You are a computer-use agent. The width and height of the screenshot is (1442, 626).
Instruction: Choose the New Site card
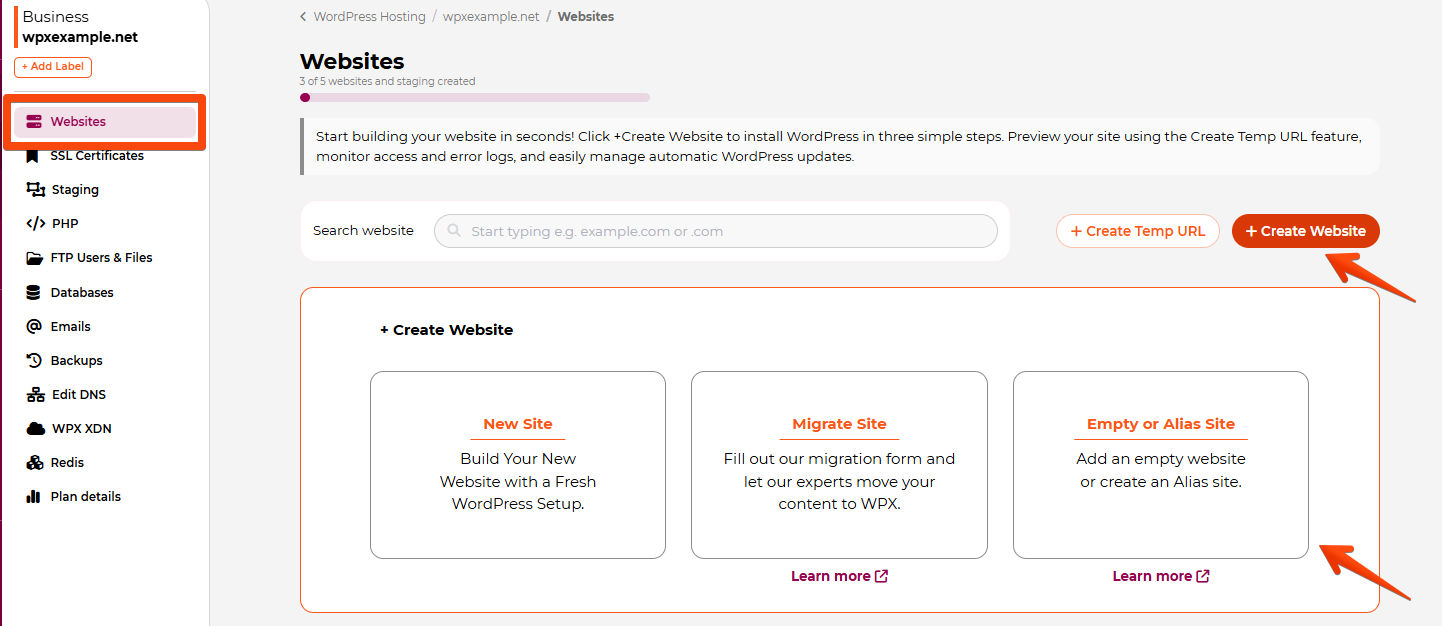[517, 464]
